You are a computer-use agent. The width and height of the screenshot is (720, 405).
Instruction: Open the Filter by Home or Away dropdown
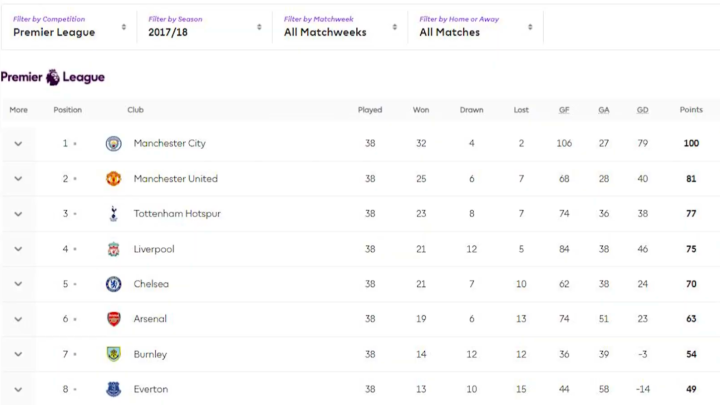coord(475,26)
